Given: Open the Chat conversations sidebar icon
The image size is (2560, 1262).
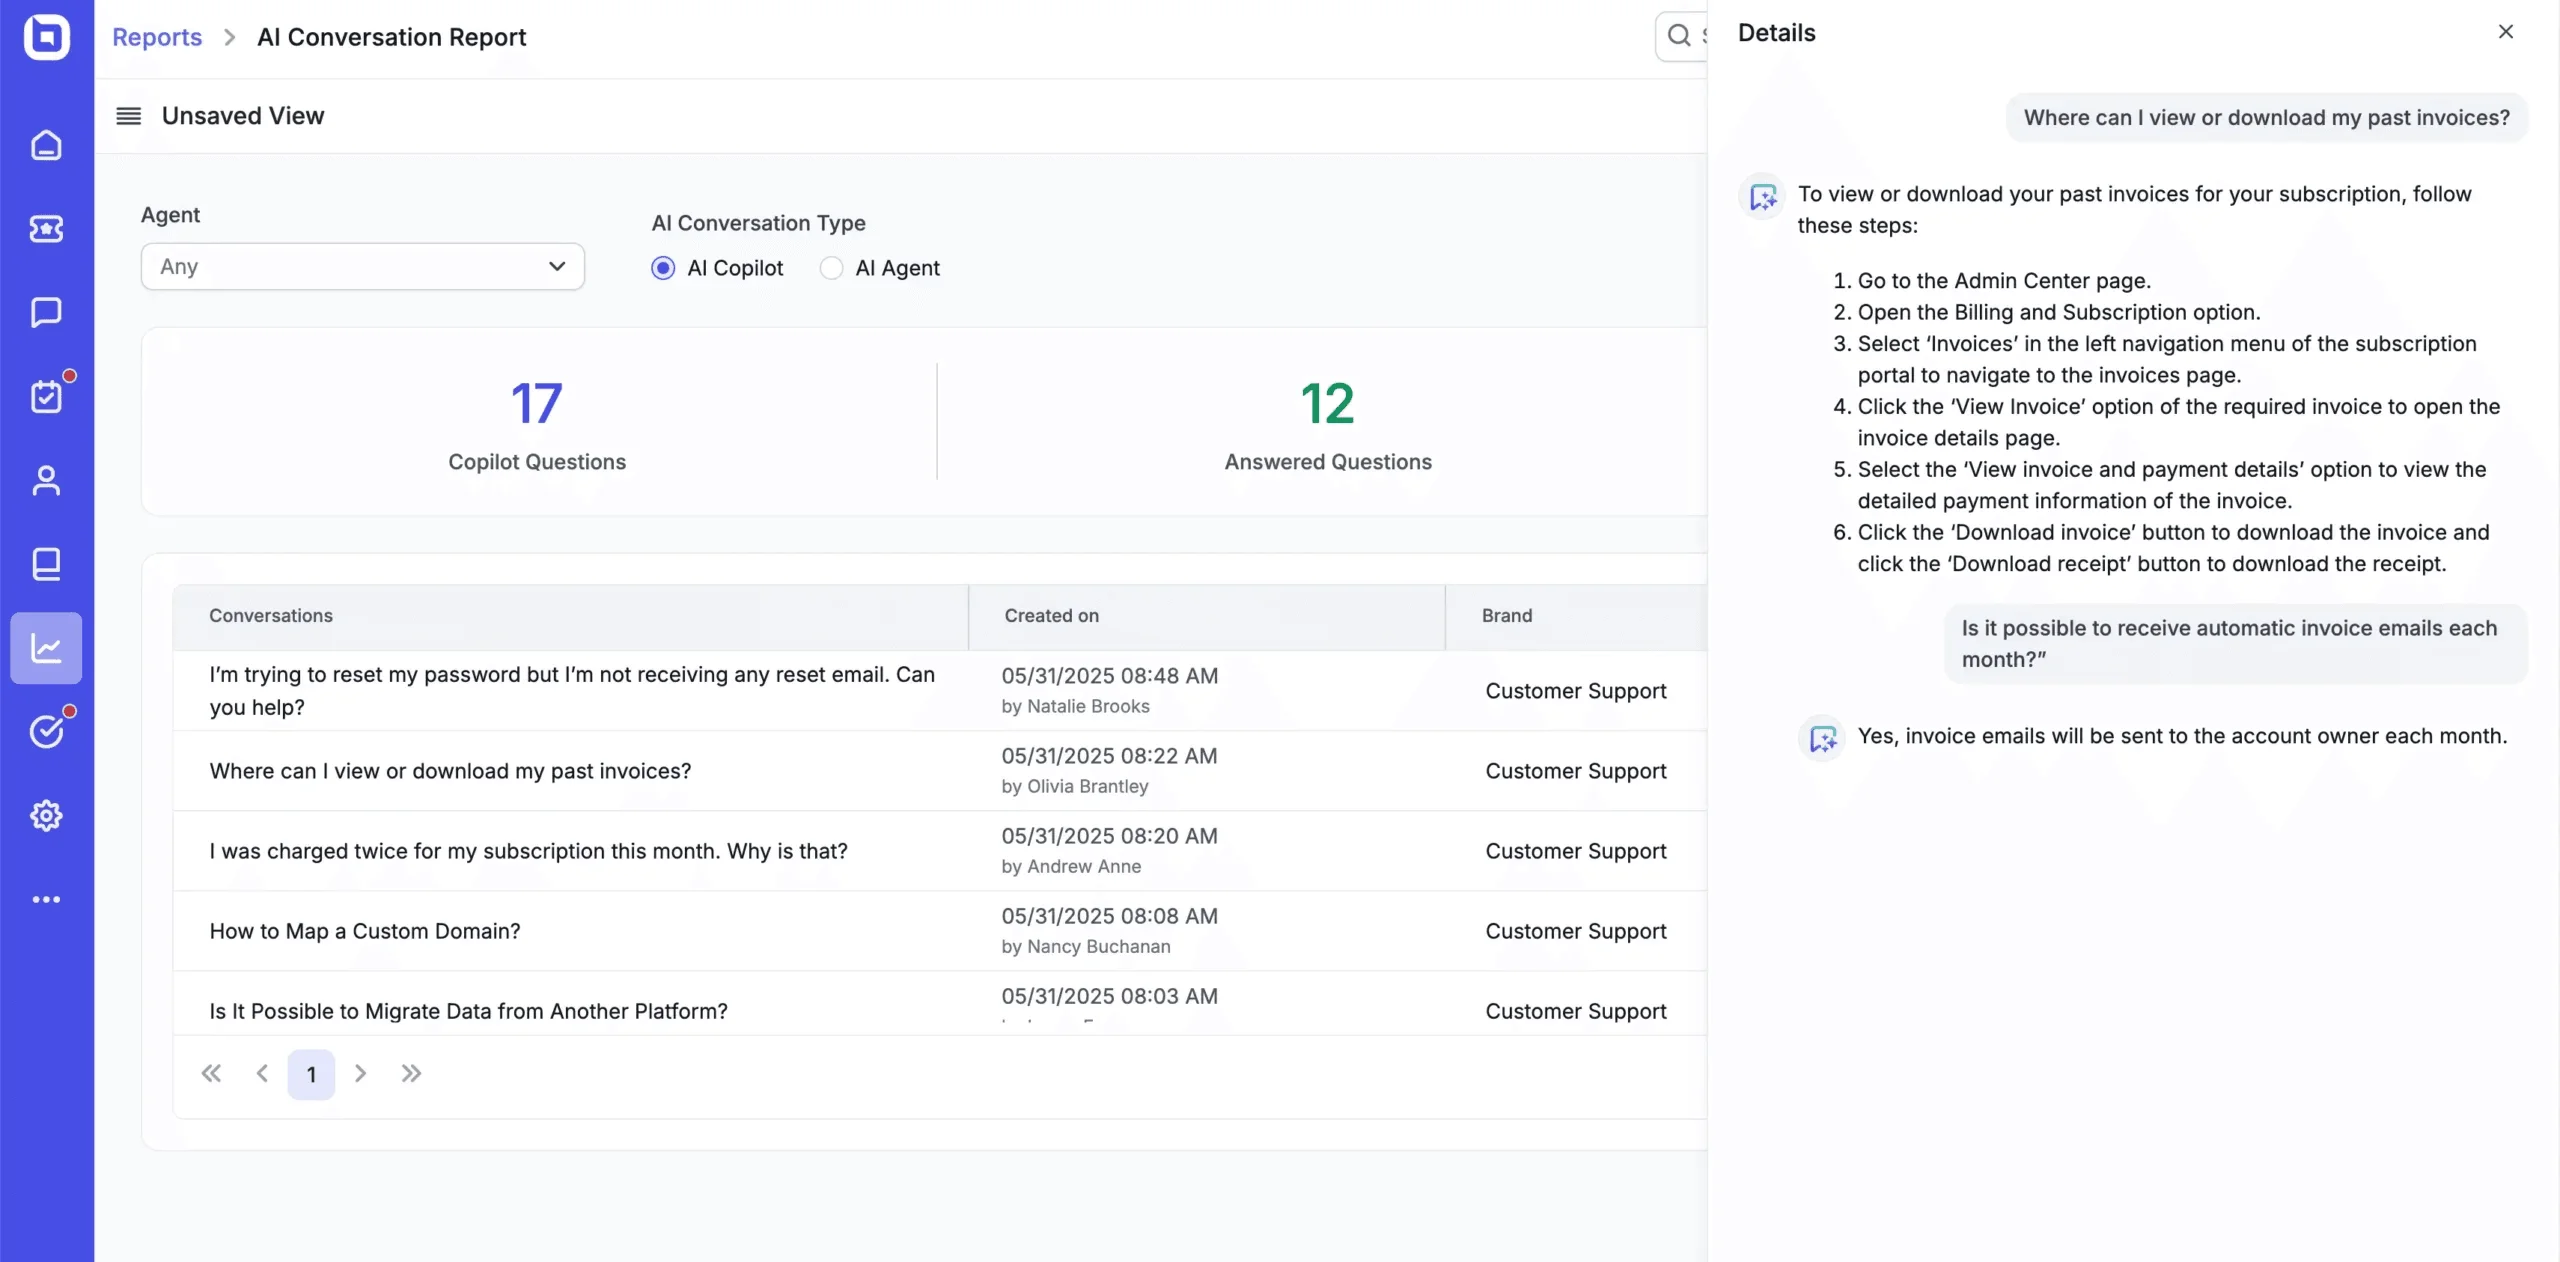Looking at the screenshot, I should (46, 313).
